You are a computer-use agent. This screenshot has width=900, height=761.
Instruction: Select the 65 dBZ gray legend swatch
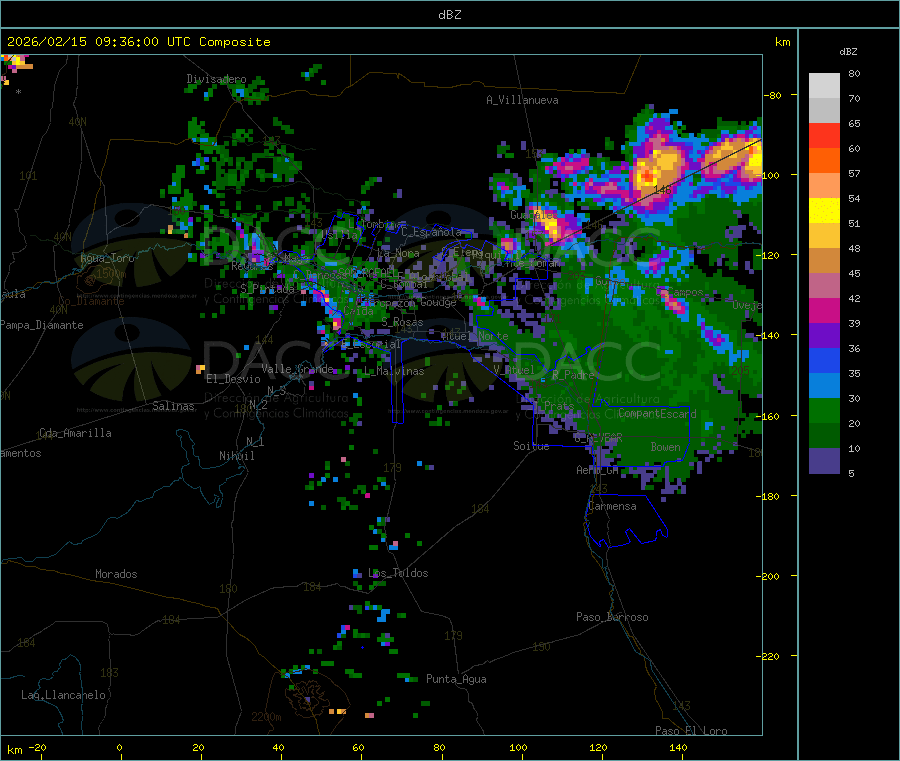[x=824, y=111]
